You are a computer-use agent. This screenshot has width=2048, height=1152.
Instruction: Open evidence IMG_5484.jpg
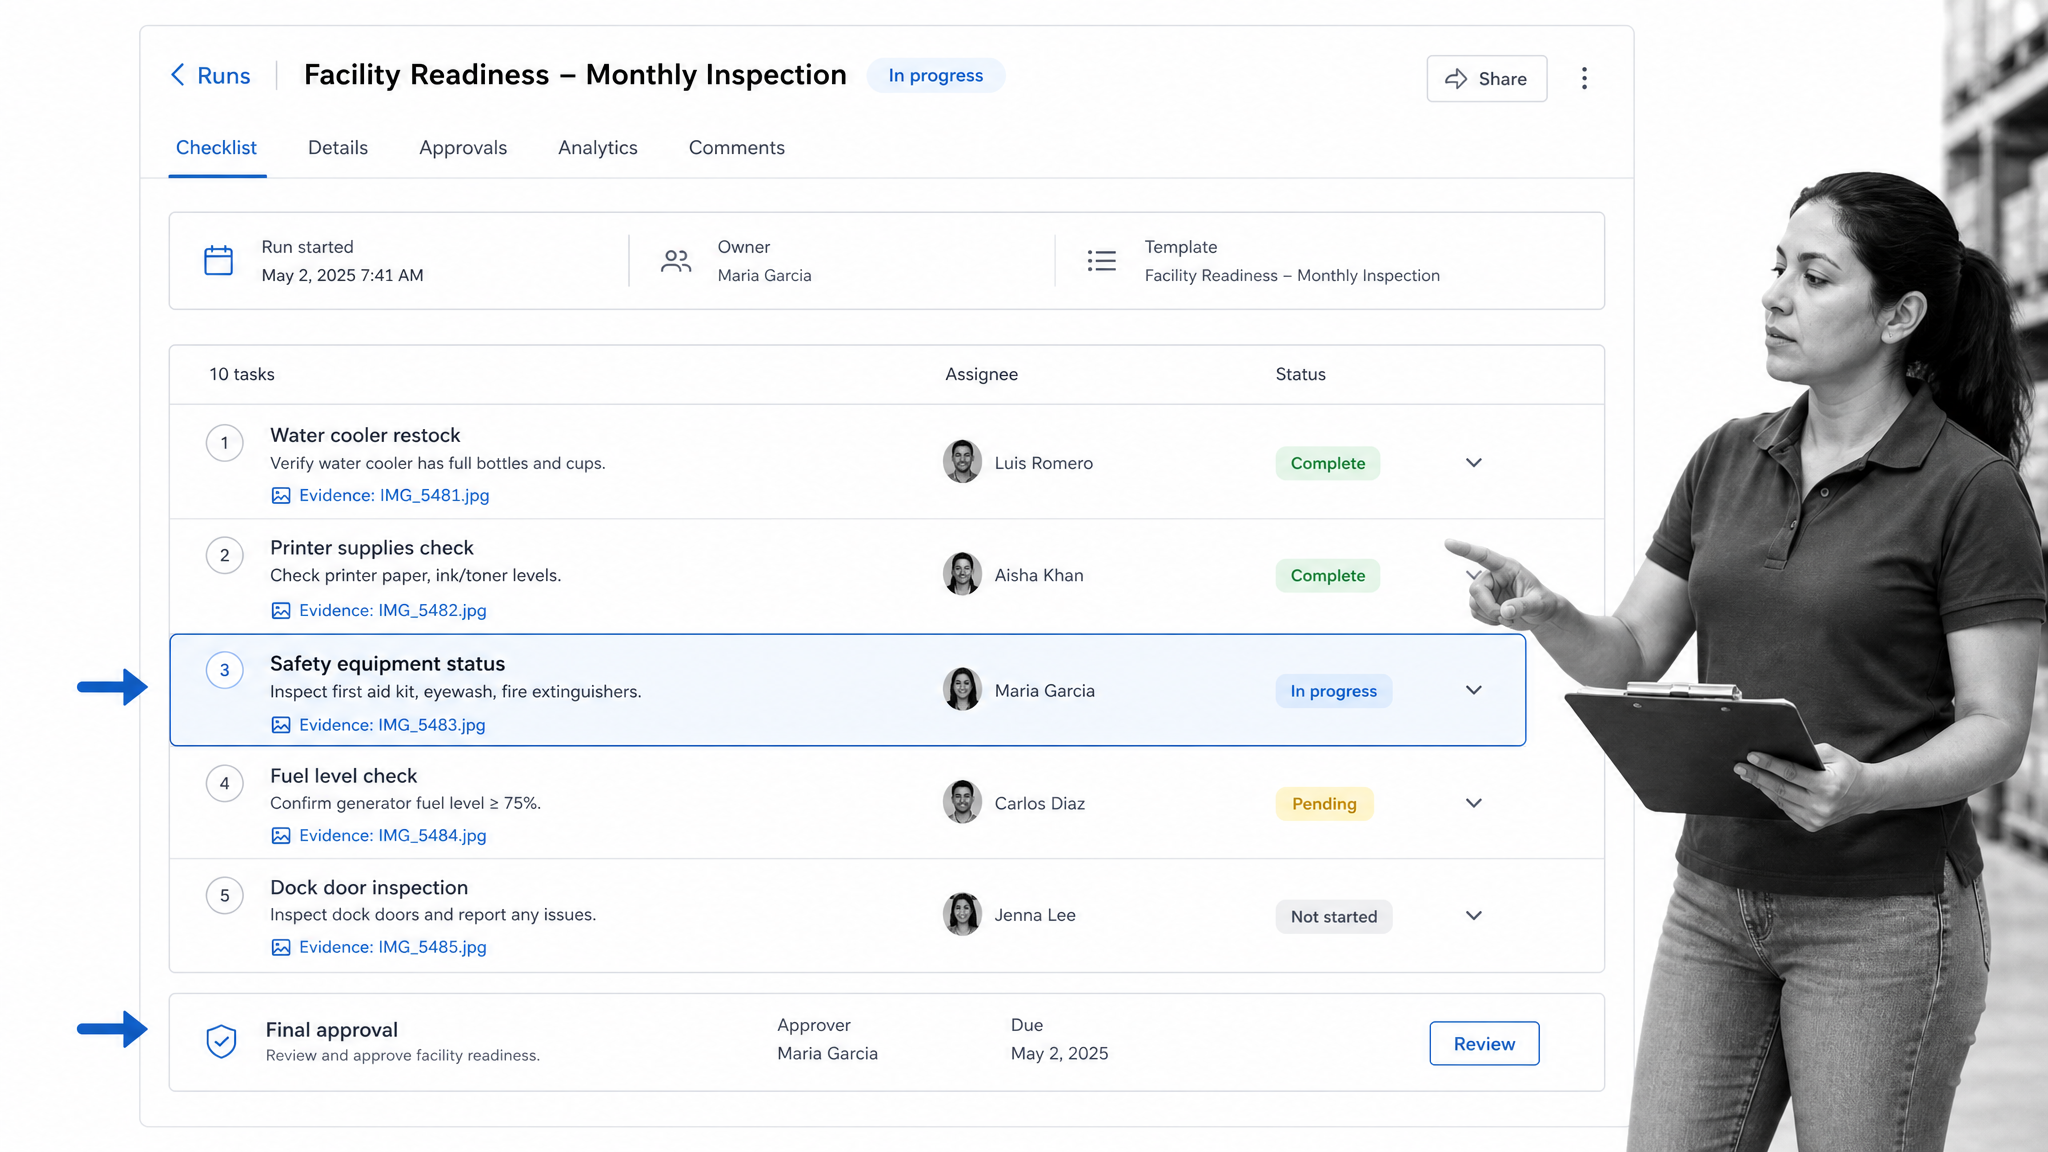point(393,835)
